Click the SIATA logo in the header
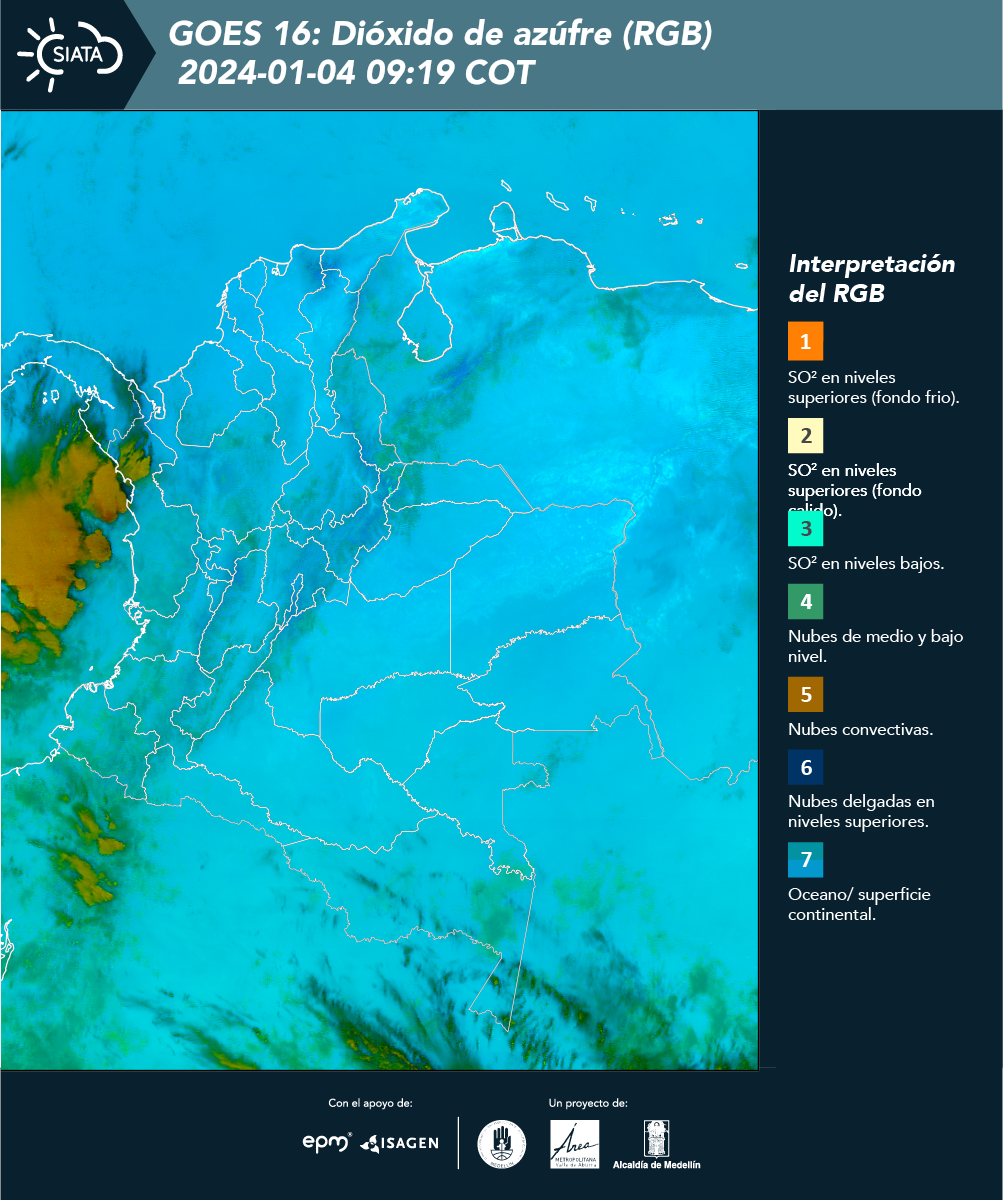Screen dimensions: 1003x1200 pyautogui.click(x=70, y=53)
